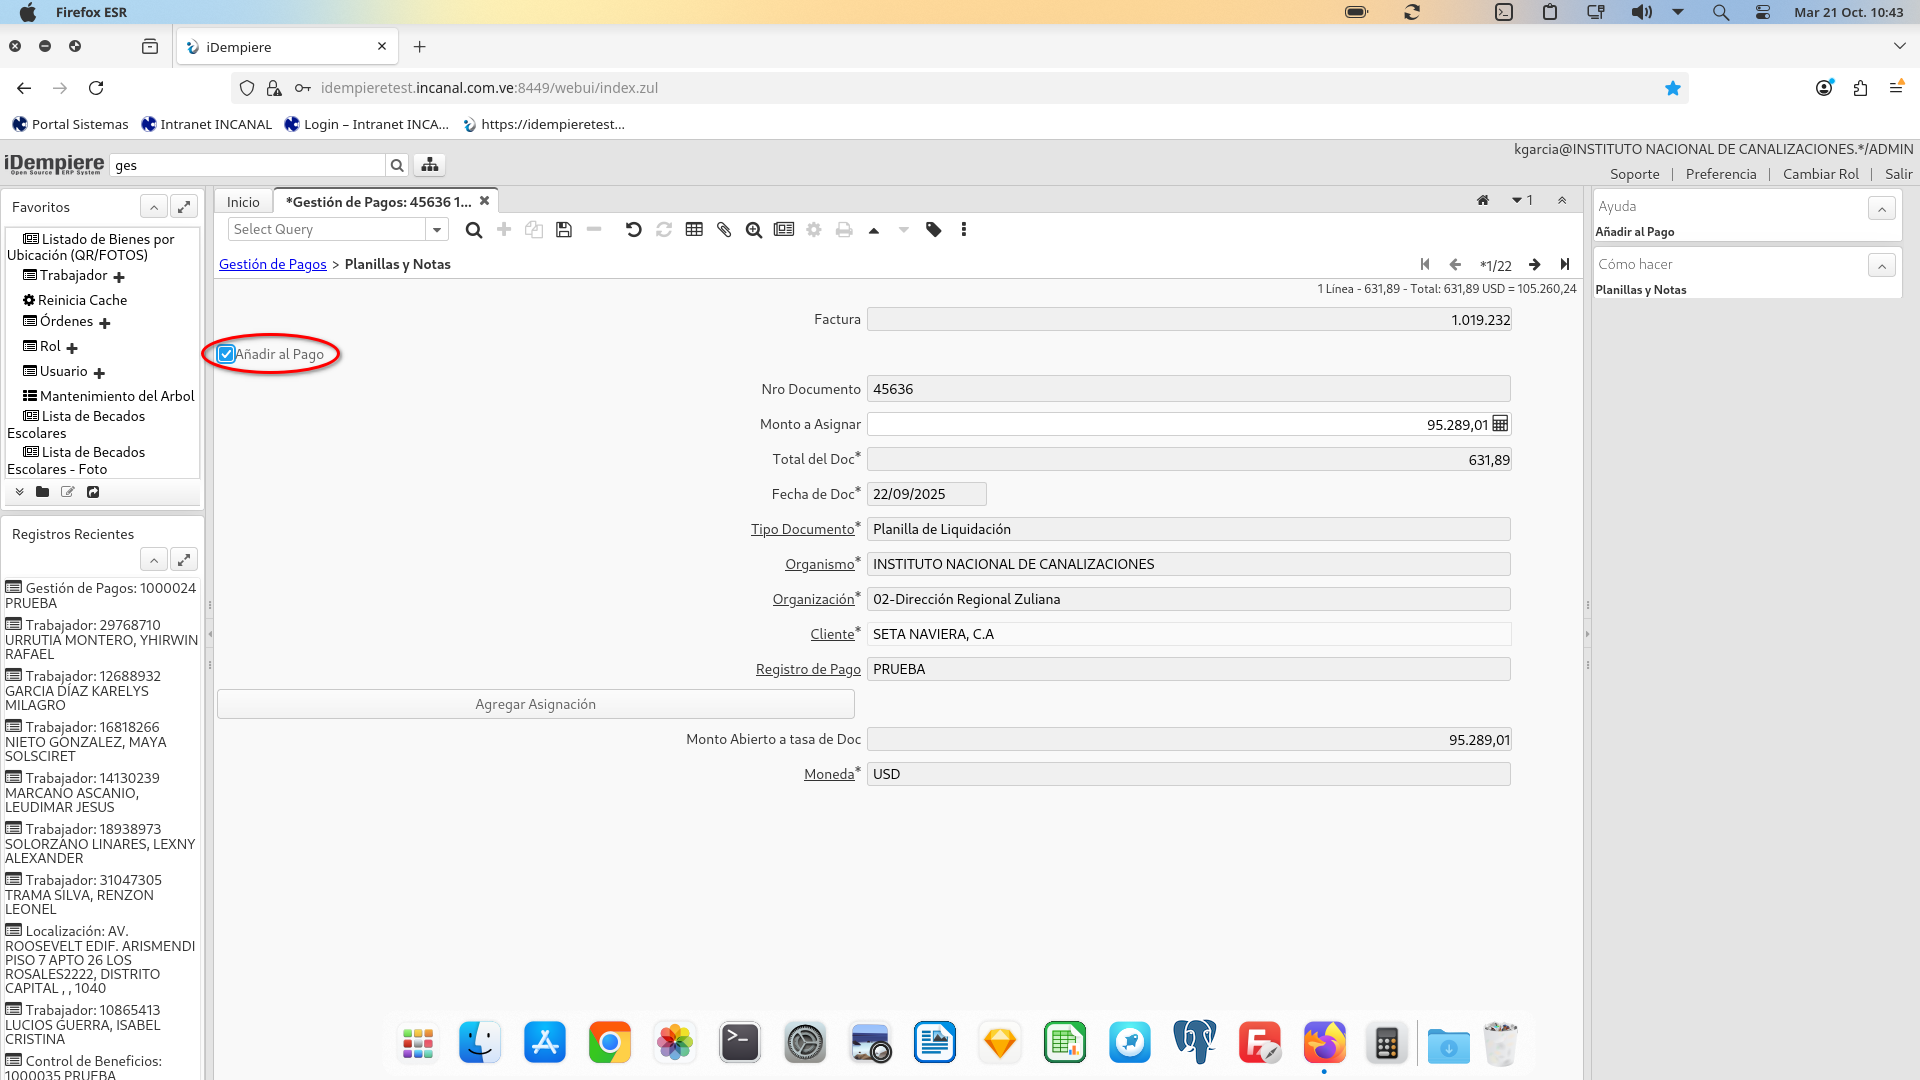
Task: Go to next record arrow
Action: tap(1534, 265)
